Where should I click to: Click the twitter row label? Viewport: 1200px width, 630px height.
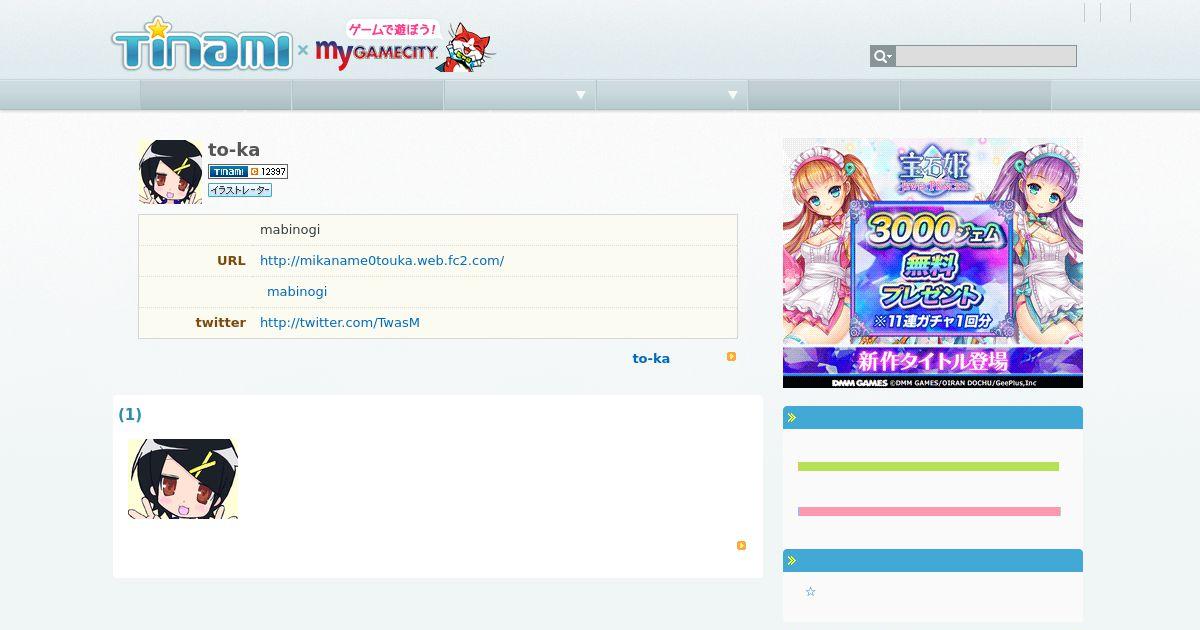pos(220,323)
